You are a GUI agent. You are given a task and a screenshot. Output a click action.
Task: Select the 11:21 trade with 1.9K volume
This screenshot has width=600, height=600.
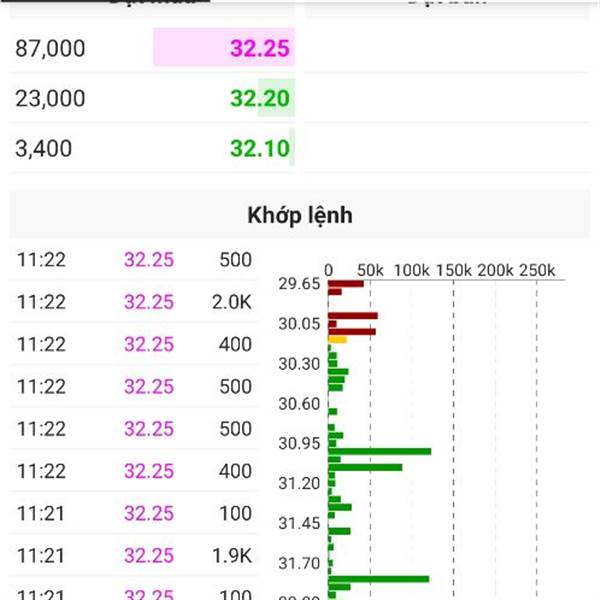pos(134,555)
